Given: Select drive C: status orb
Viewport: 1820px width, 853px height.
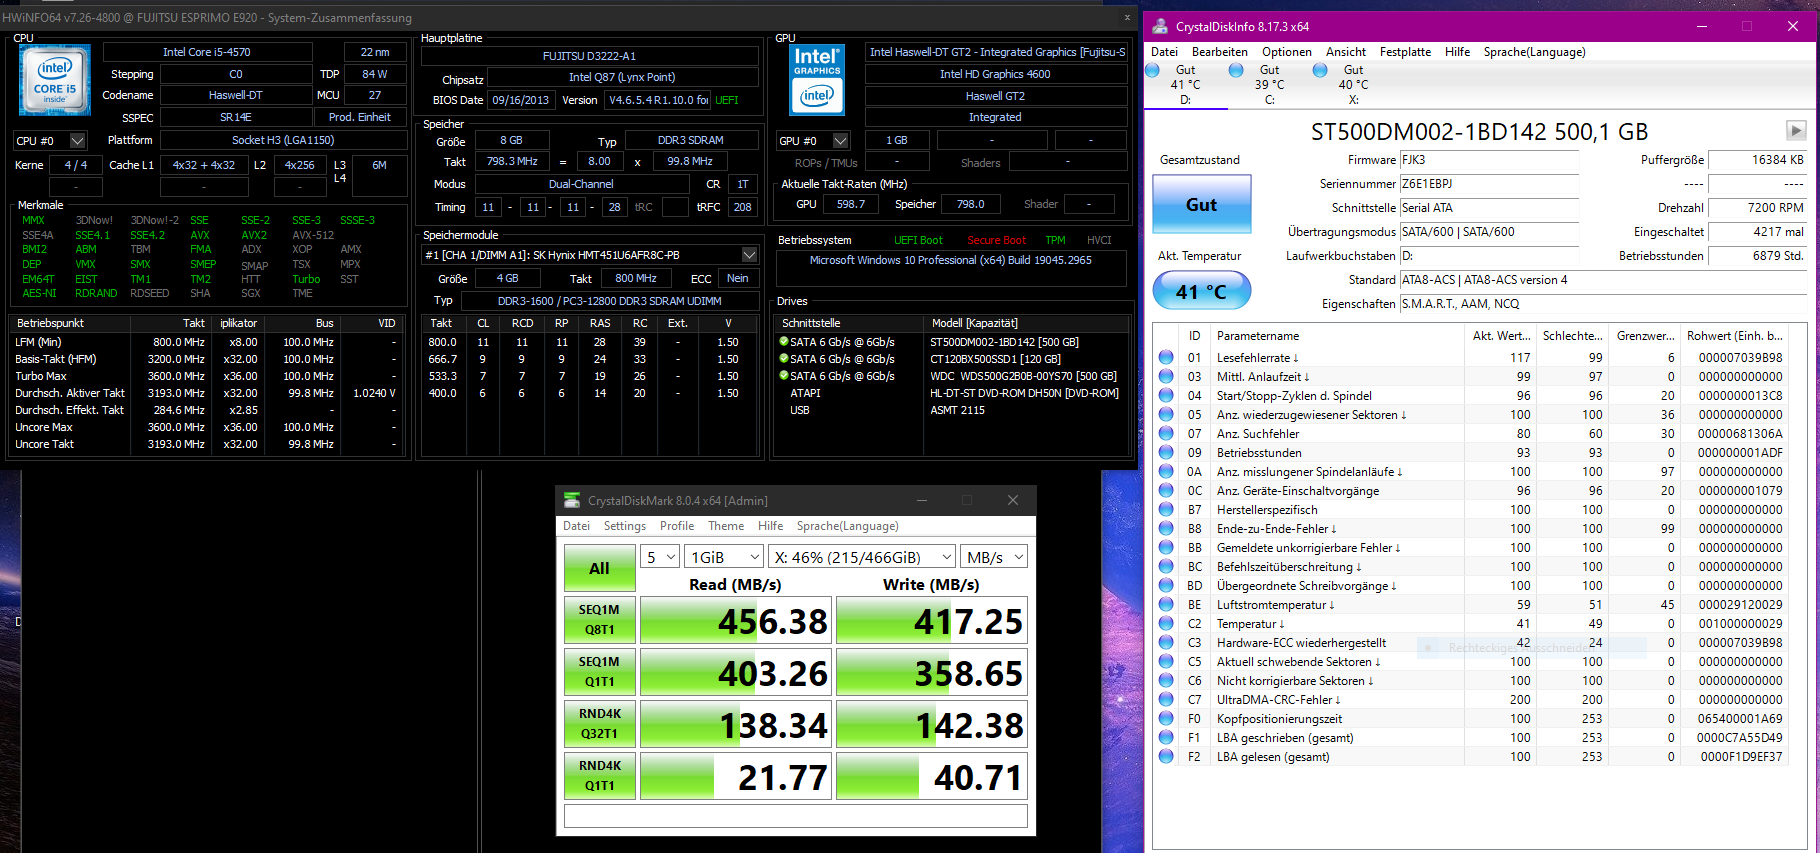Looking at the screenshot, I should pos(1236,70).
